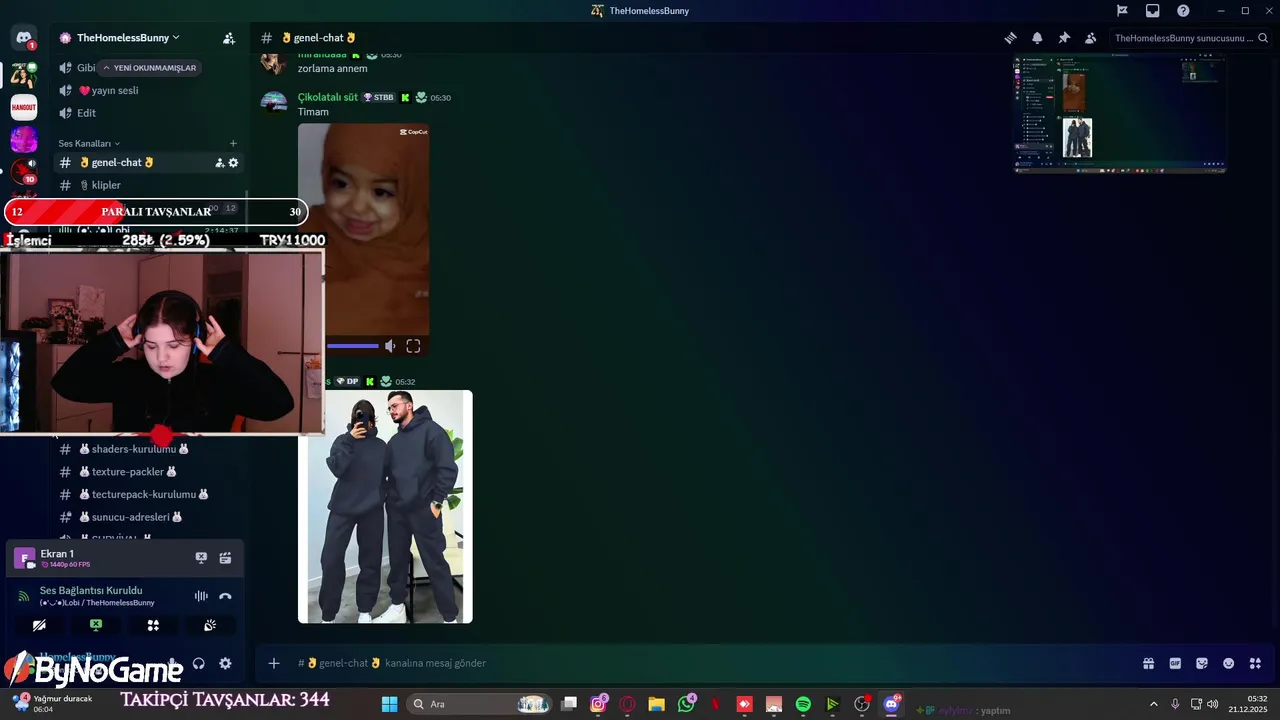Open the emoji picker
The height and width of the screenshot is (720, 1280).
[x=1228, y=663]
